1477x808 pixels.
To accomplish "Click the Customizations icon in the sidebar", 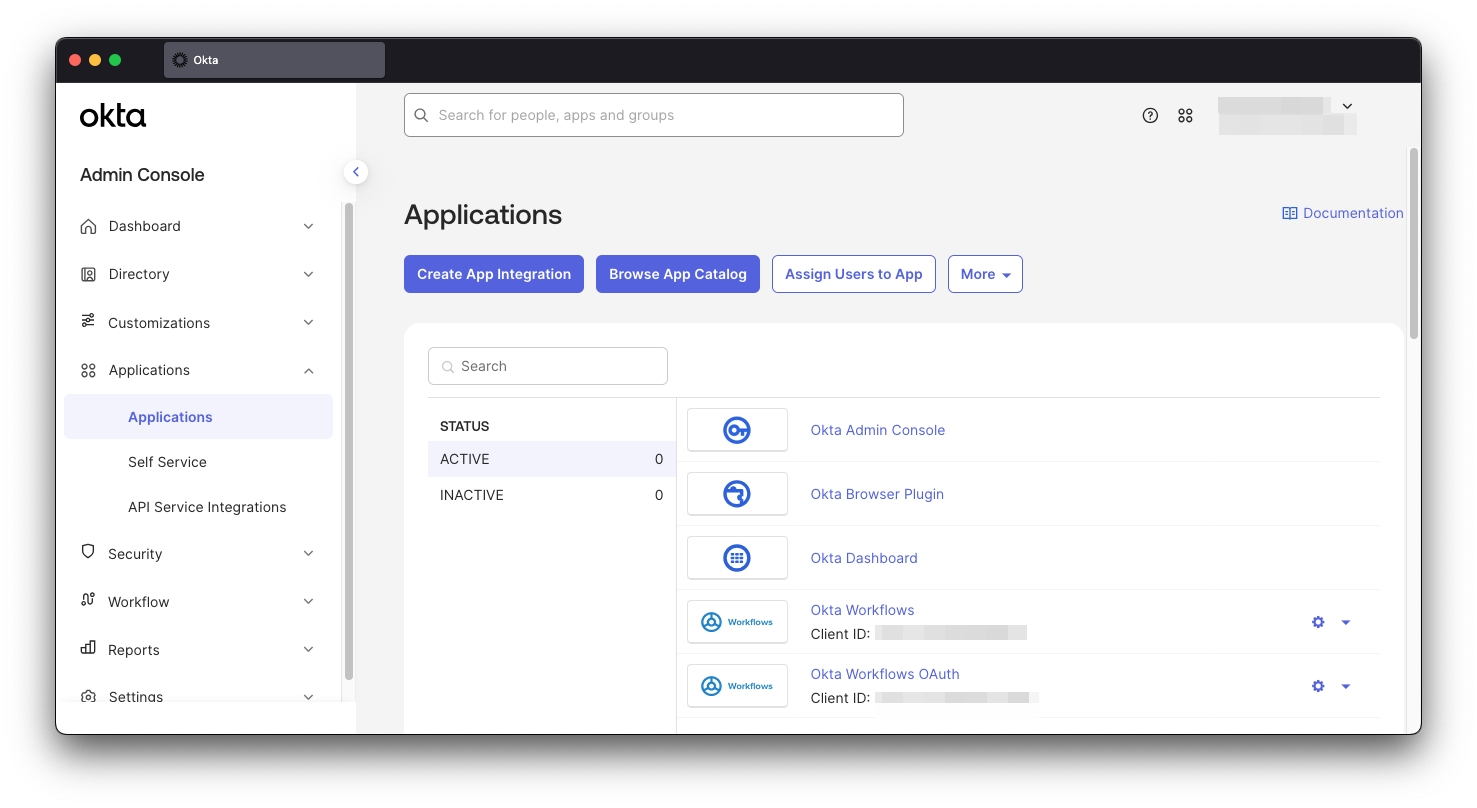I will (89, 322).
